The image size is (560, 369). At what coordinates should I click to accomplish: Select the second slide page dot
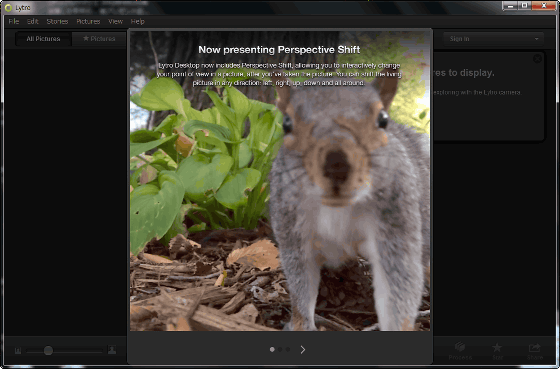point(280,350)
